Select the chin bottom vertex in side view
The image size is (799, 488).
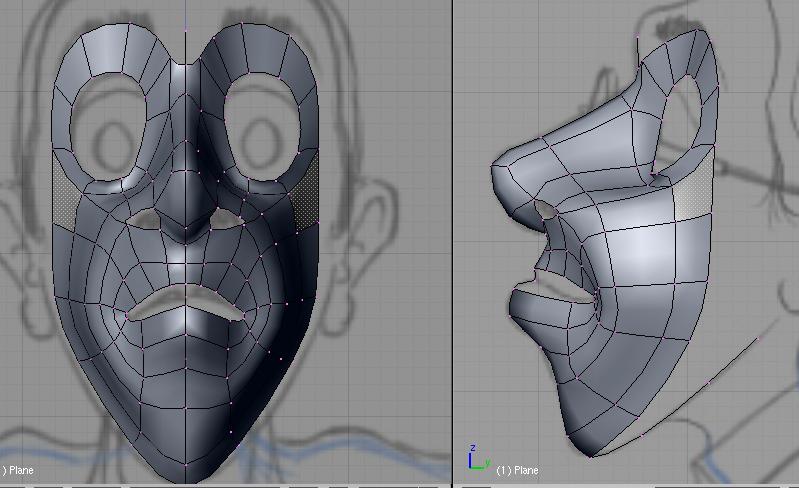(591, 456)
